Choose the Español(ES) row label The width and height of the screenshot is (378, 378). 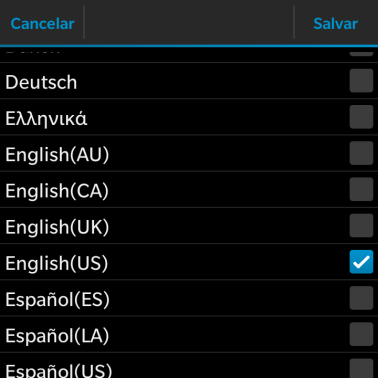coord(57,300)
